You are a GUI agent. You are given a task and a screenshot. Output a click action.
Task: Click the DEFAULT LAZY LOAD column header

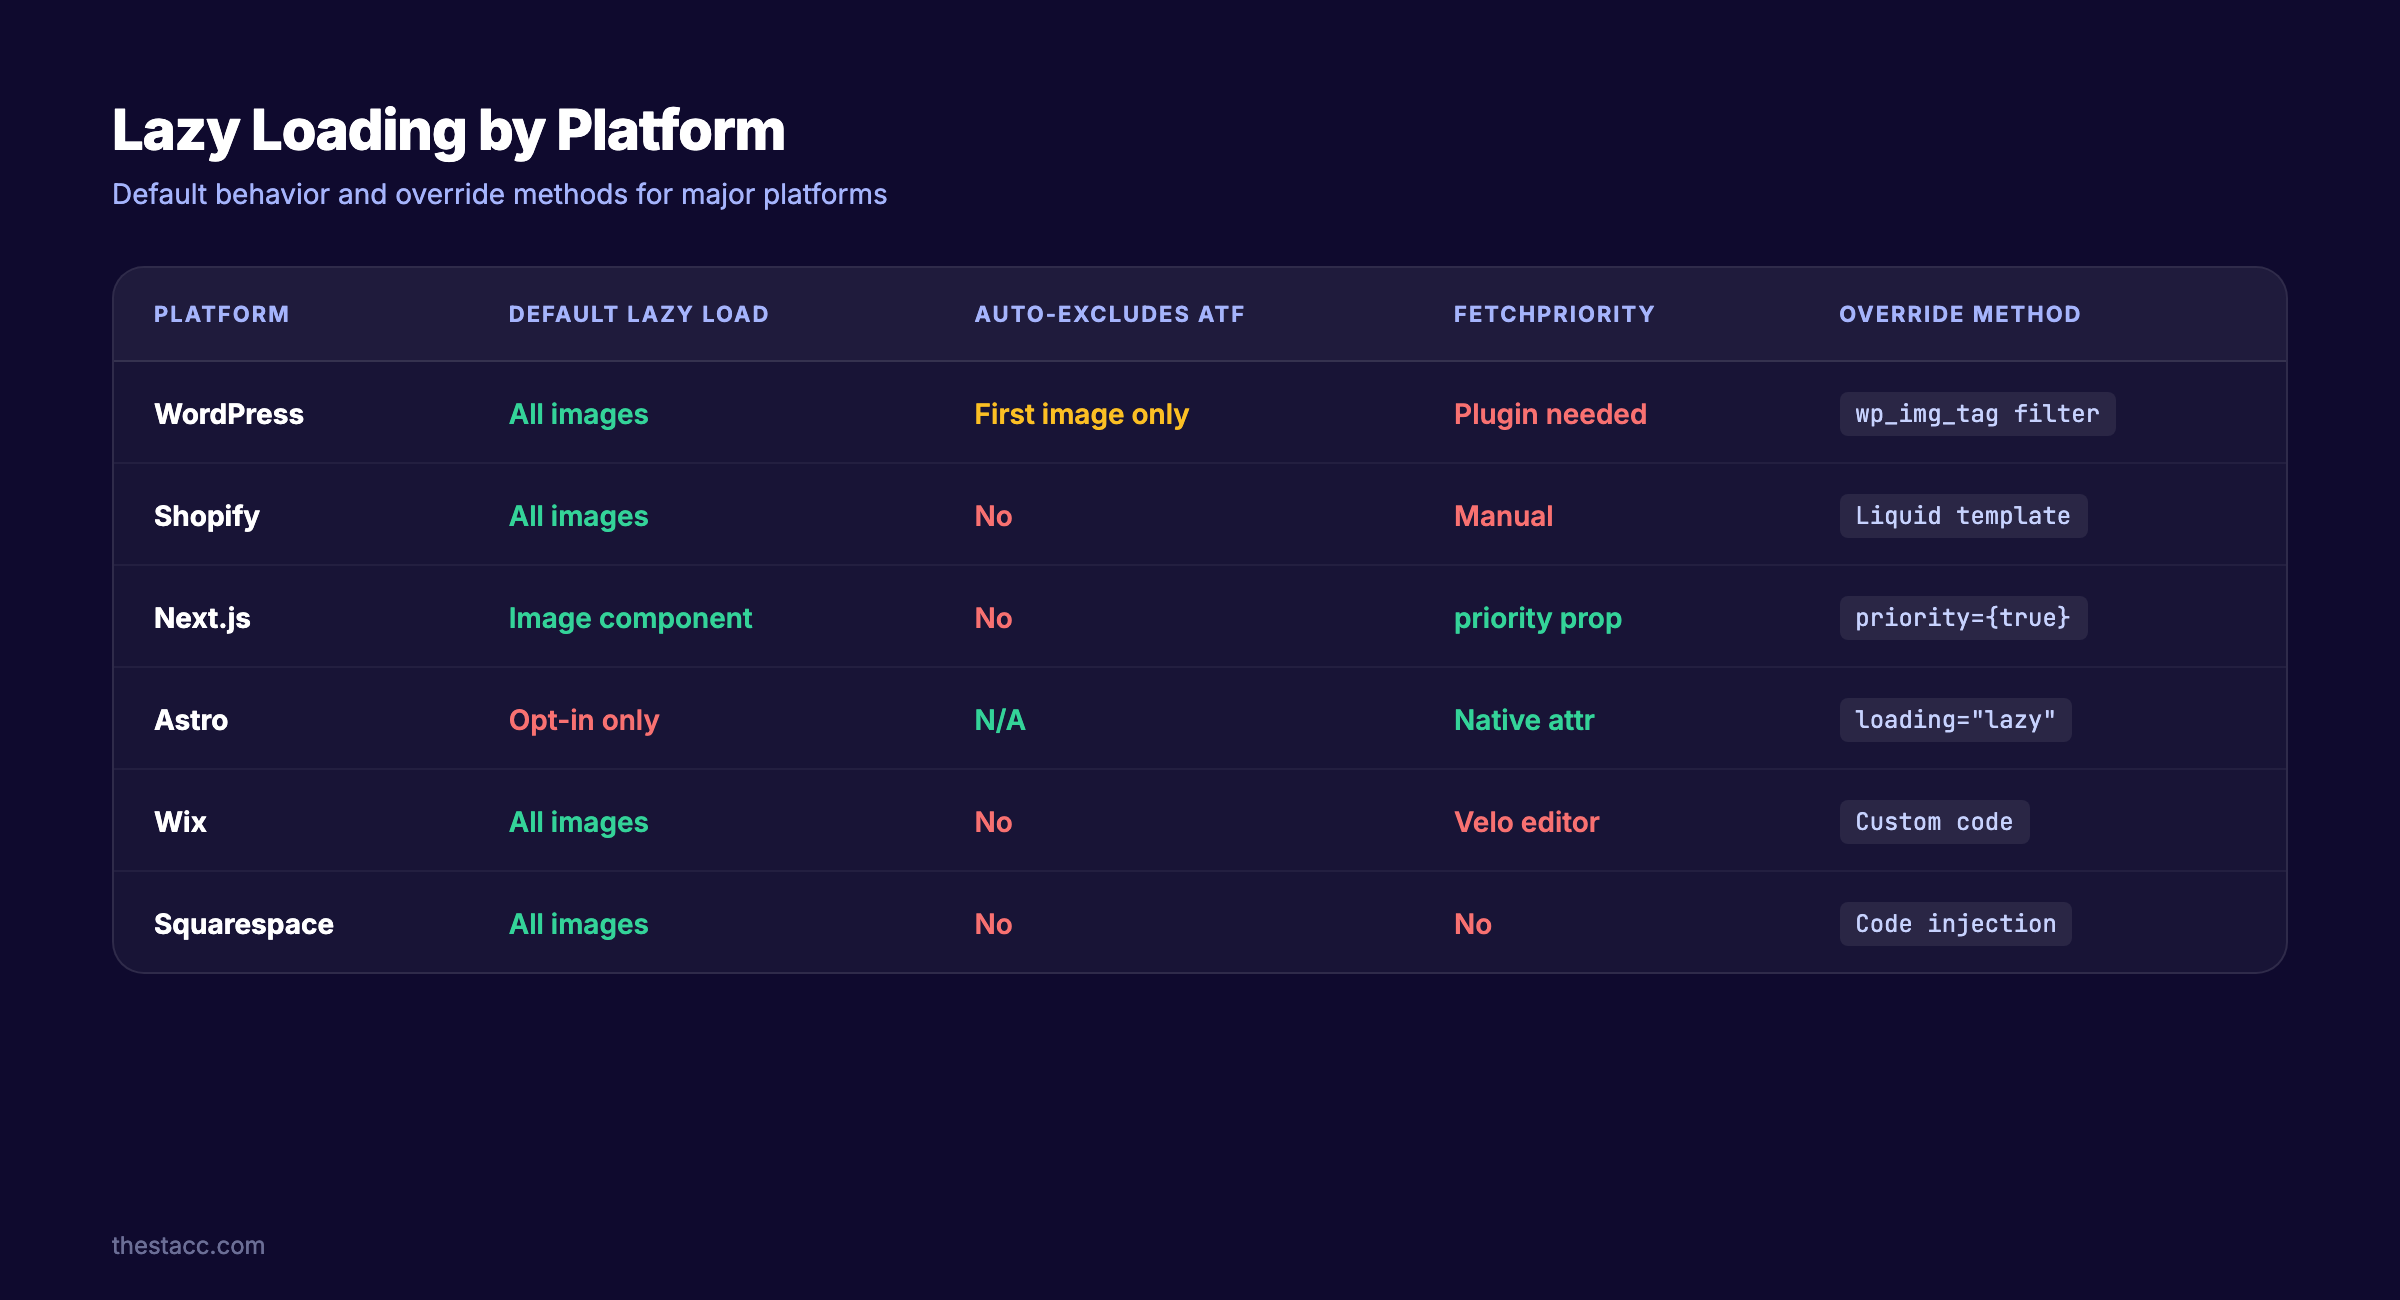638,313
